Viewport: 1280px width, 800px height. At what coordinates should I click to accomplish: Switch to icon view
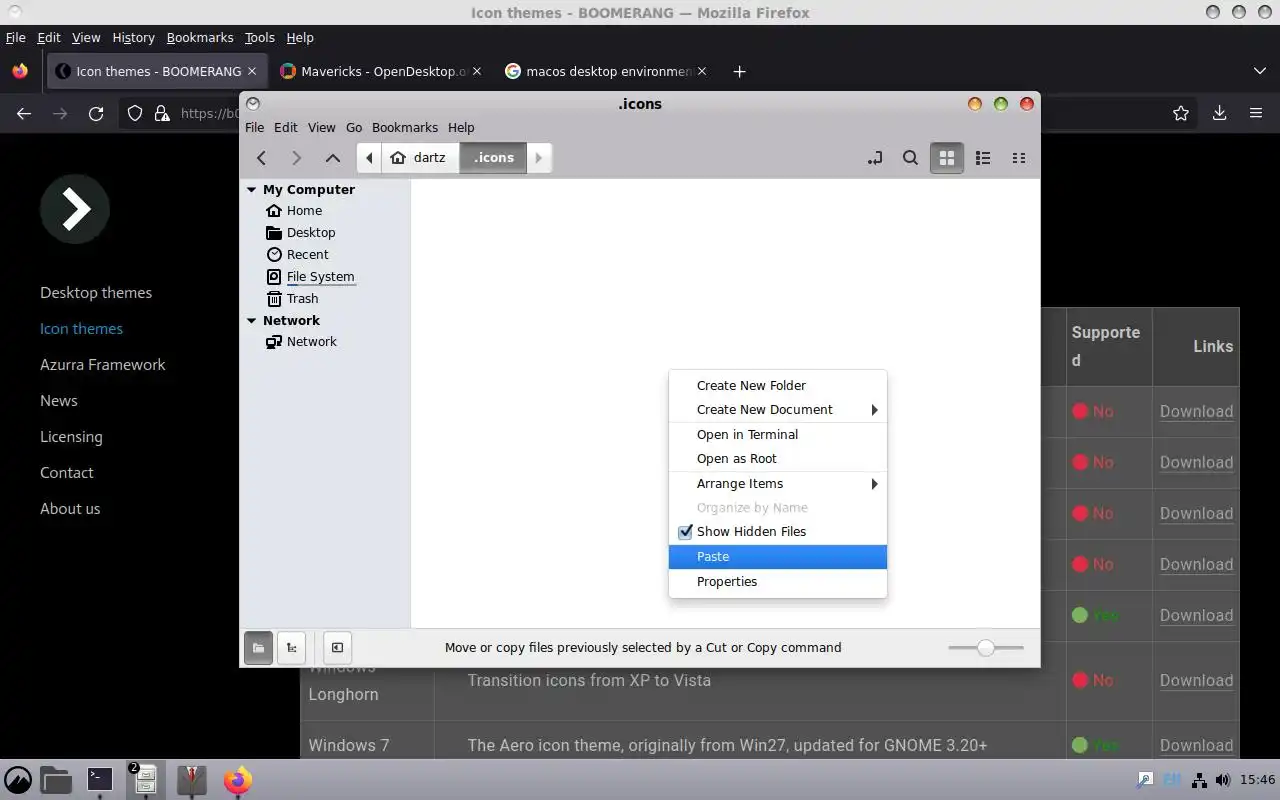point(946,158)
